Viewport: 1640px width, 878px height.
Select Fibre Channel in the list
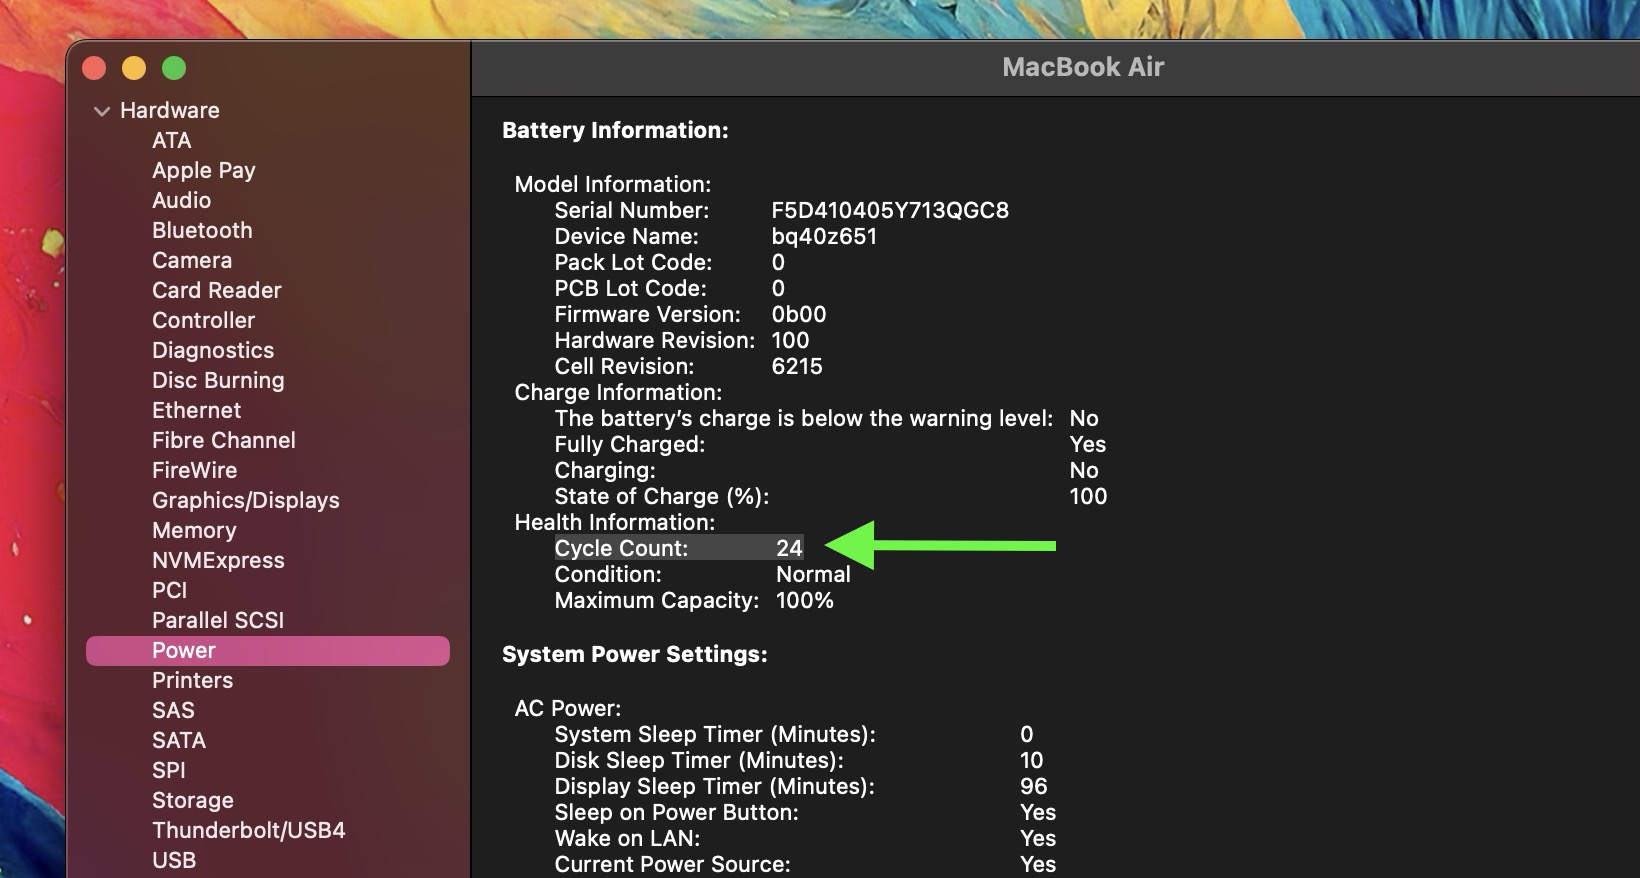224,440
